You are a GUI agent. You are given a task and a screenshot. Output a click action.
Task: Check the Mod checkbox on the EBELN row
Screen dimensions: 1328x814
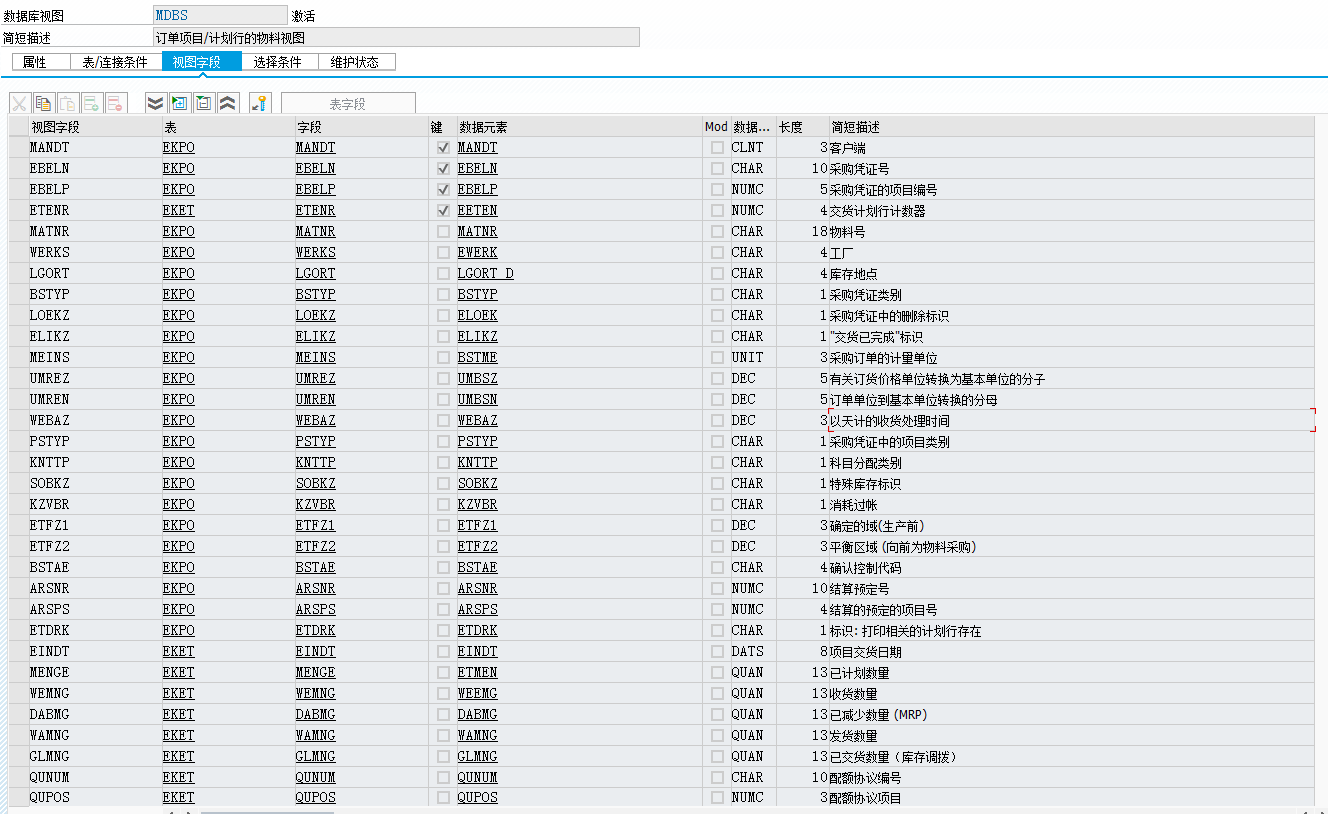click(x=715, y=168)
